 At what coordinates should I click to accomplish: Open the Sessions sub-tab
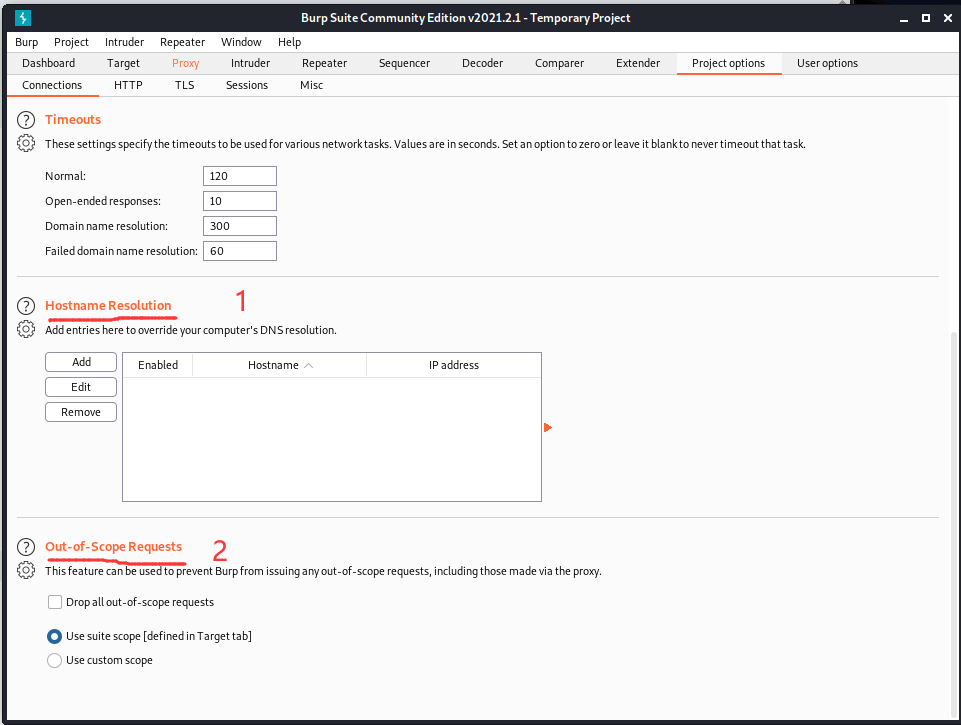(x=246, y=85)
